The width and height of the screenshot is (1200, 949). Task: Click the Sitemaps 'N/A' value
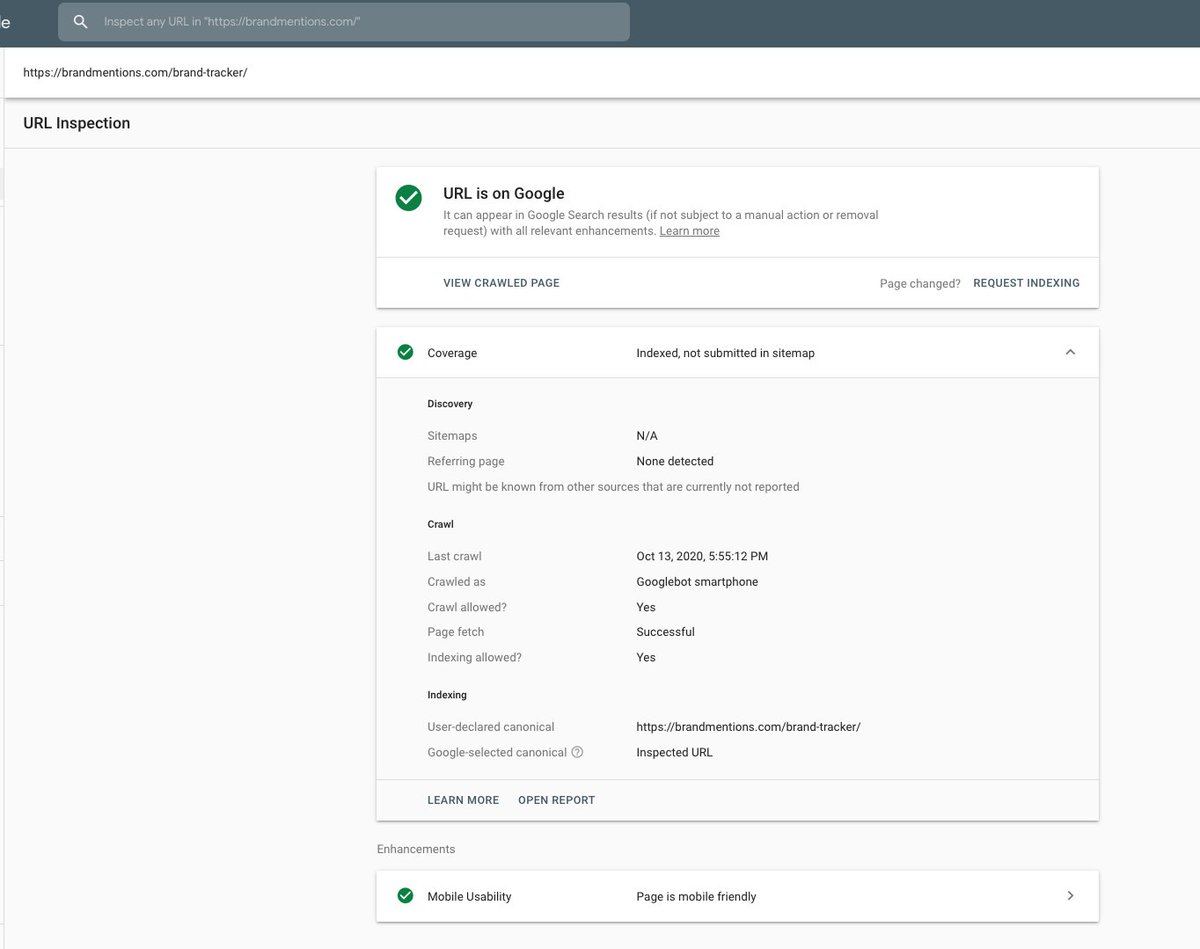tap(647, 436)
